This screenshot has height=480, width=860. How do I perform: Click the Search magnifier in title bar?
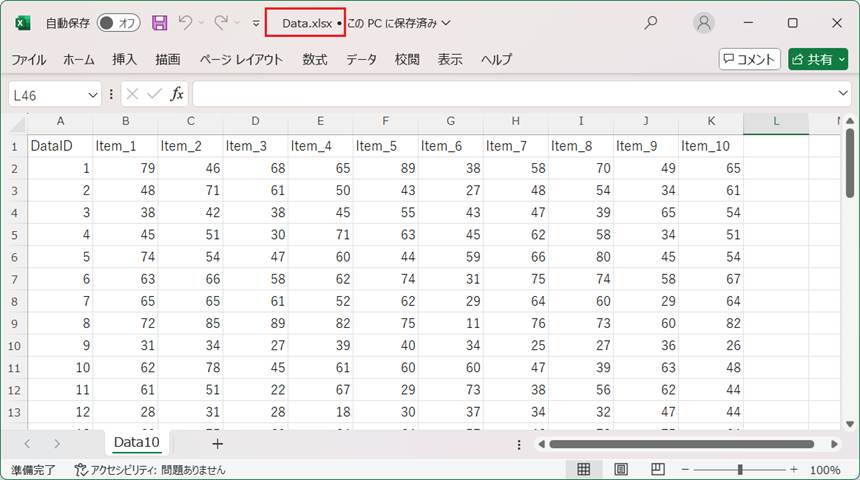pos(651,22)
